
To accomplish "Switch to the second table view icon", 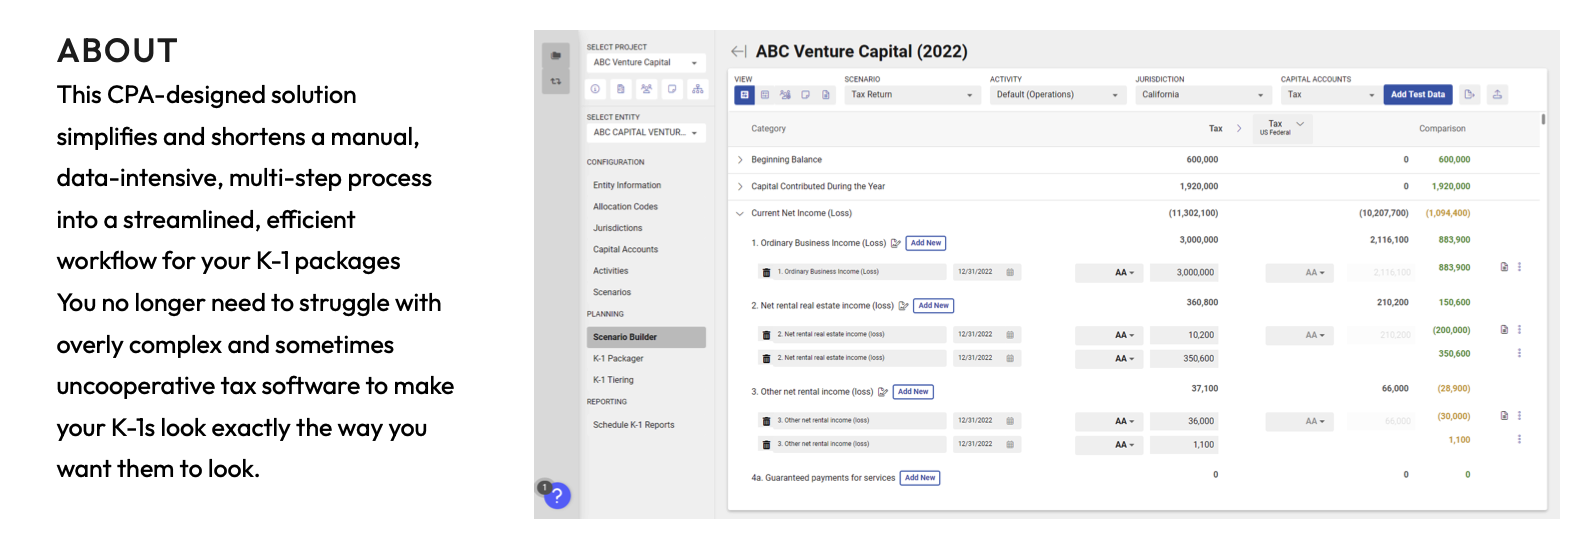I will pyautogui.click(x=765, y=95).
